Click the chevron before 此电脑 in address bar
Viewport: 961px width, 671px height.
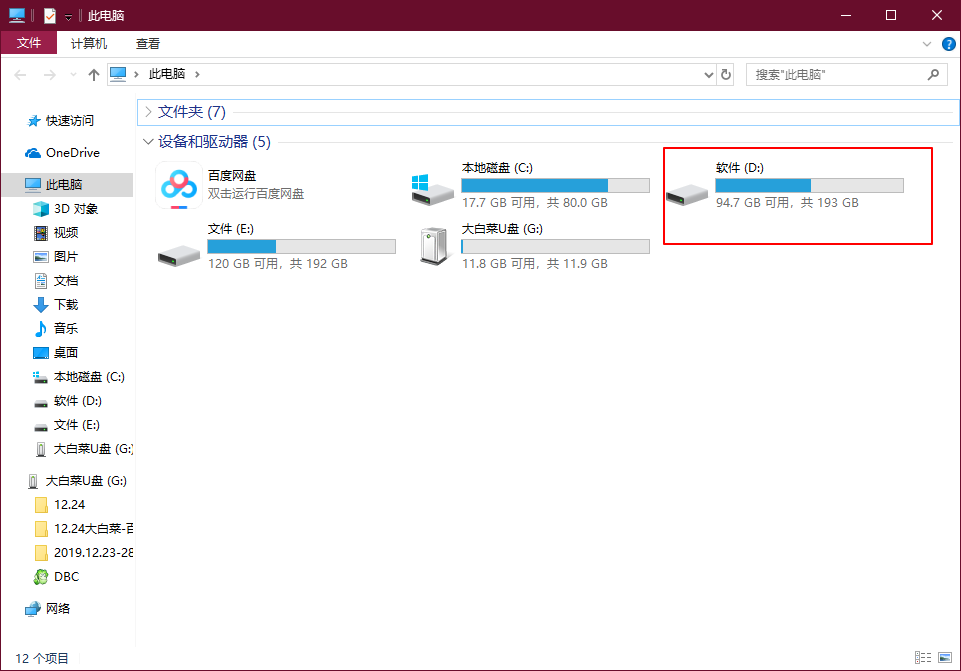click(136, 74)
